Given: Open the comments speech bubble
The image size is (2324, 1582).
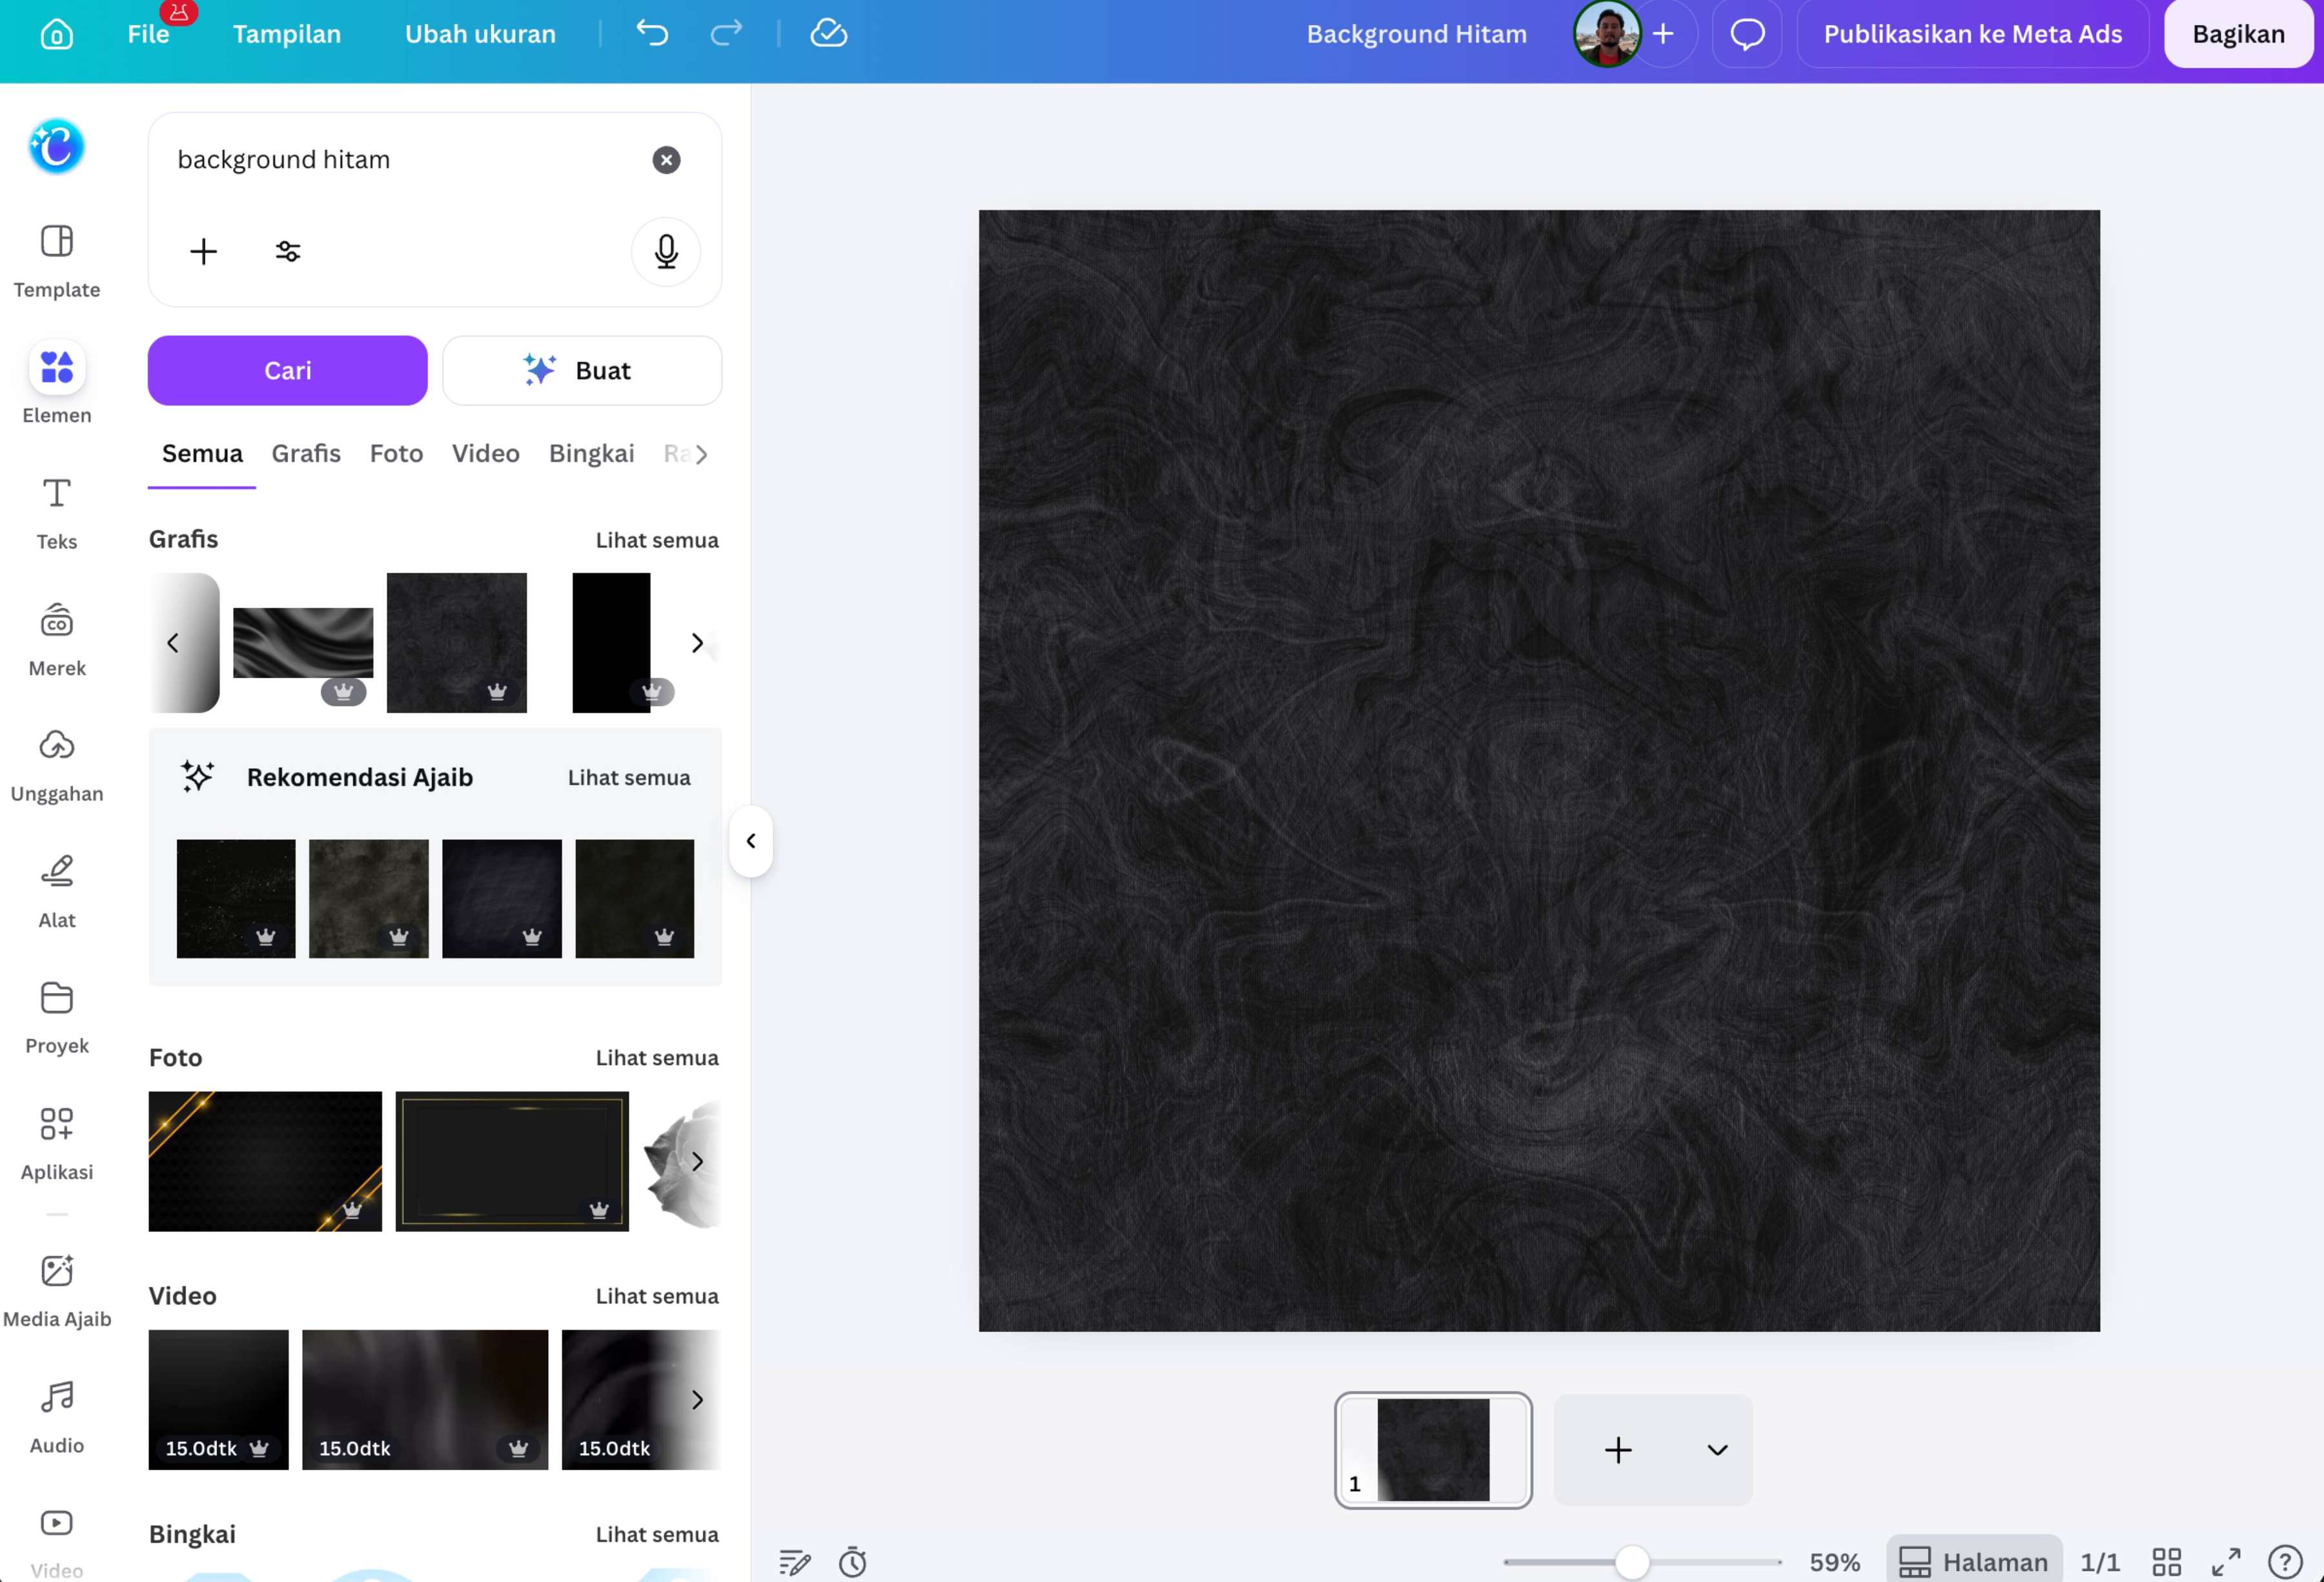Looking at the screenshot, I should 1747,34.
